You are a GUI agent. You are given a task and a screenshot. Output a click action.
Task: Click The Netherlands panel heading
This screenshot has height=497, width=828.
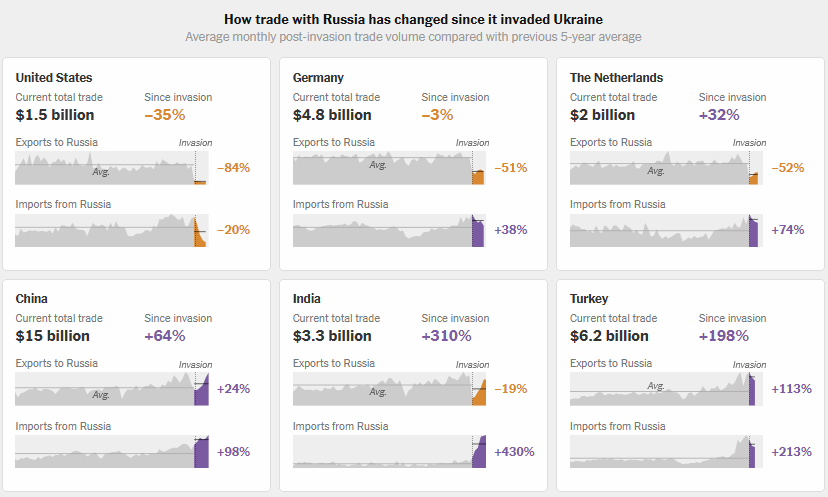(616, 77)
